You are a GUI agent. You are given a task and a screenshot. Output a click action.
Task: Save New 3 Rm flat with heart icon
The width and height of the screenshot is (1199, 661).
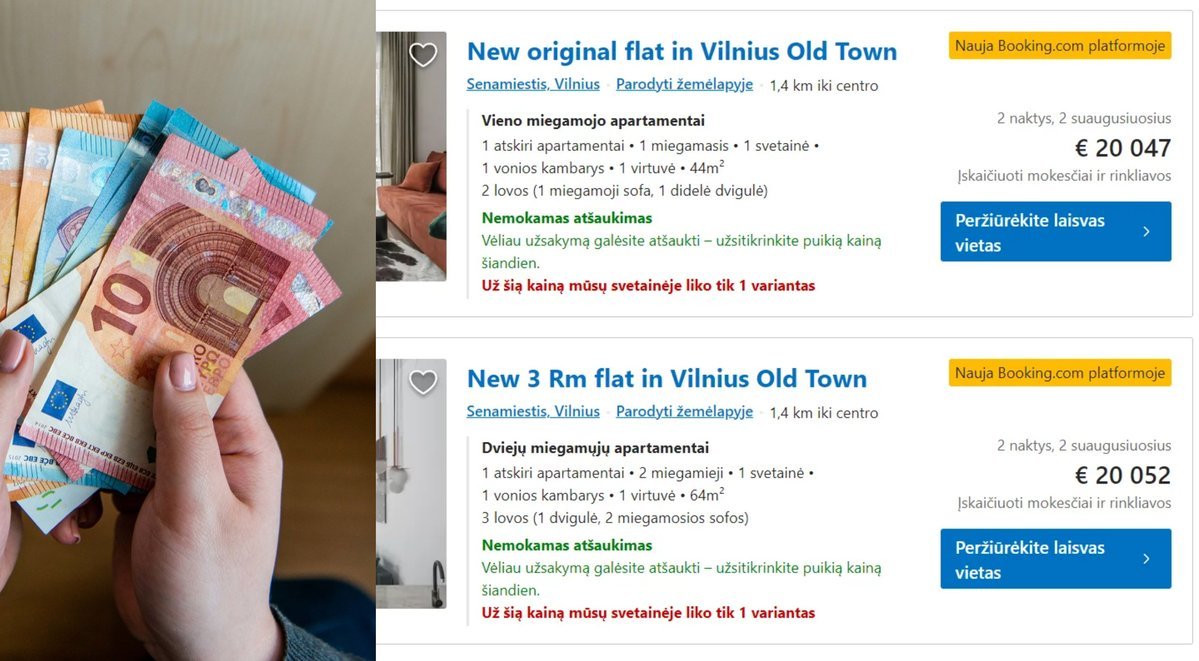coord(423,382)
